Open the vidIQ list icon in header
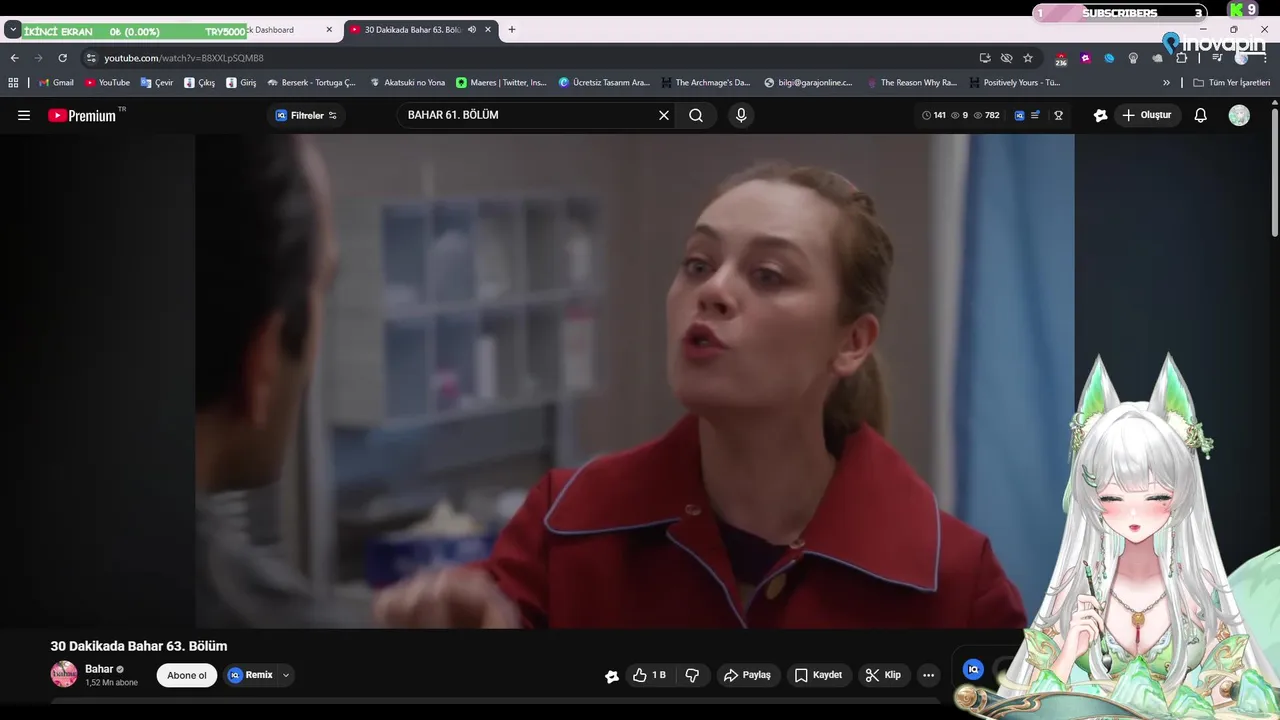This screenshot has height=720, width=1280. pyautogui.click(x=1035, y=115)
